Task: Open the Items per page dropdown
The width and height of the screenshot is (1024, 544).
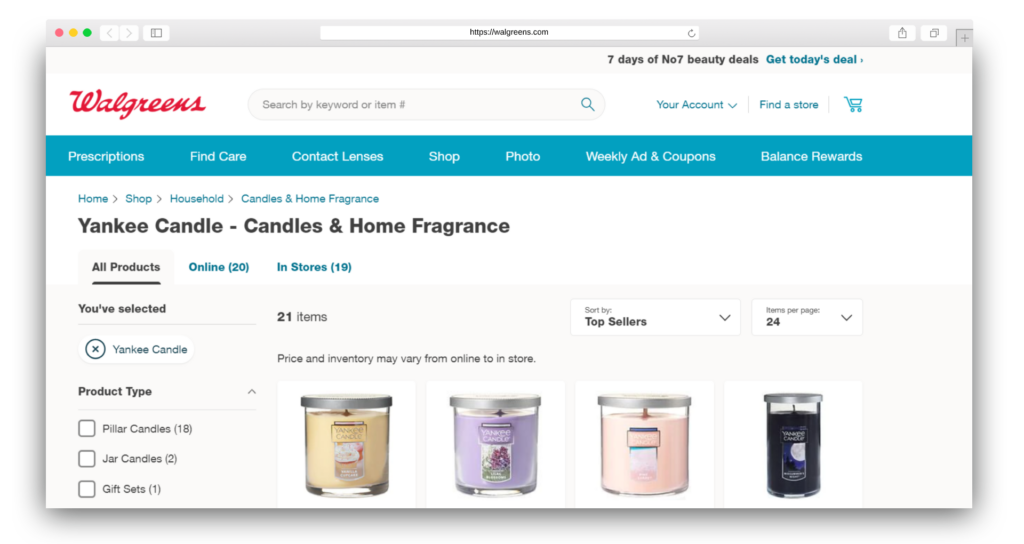Action: (807, 317)
